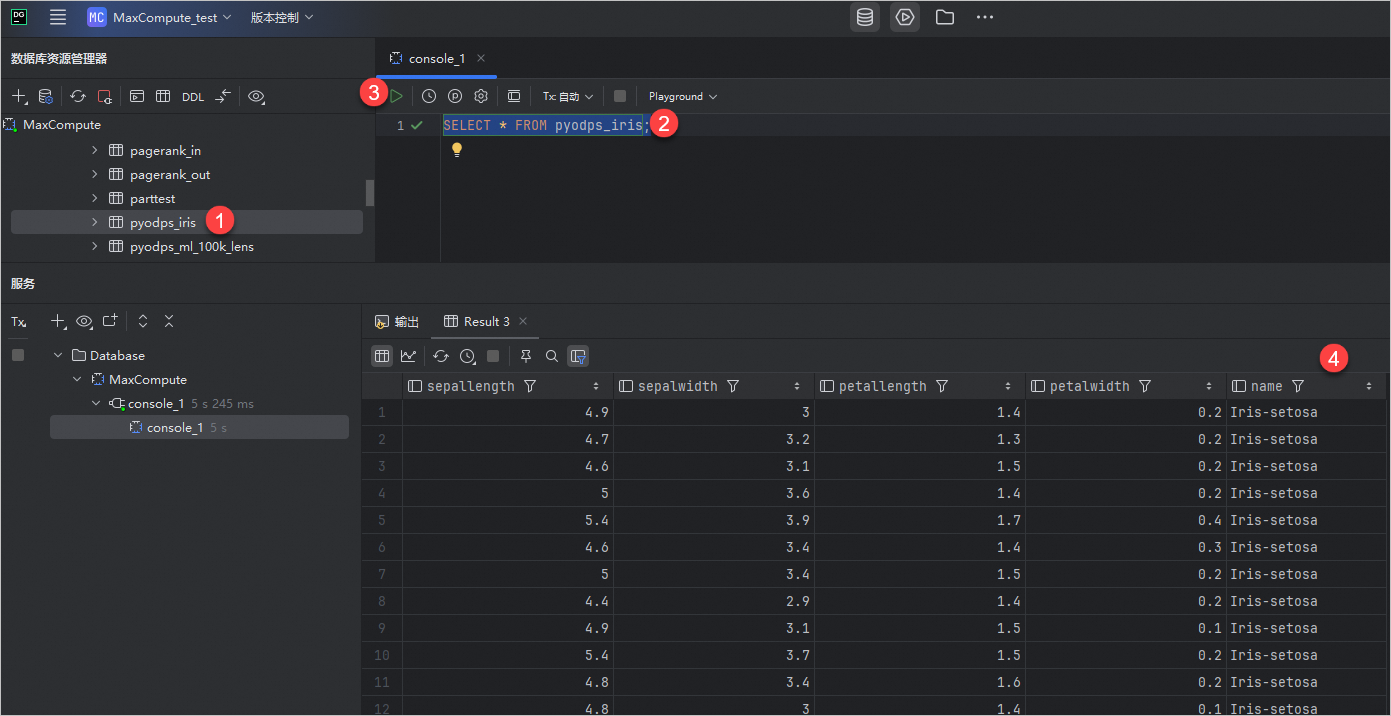This screenshot has width=1391, height=716.
Task: Toggle the eye icon in services toolbar
Action: tap(84, 322)
